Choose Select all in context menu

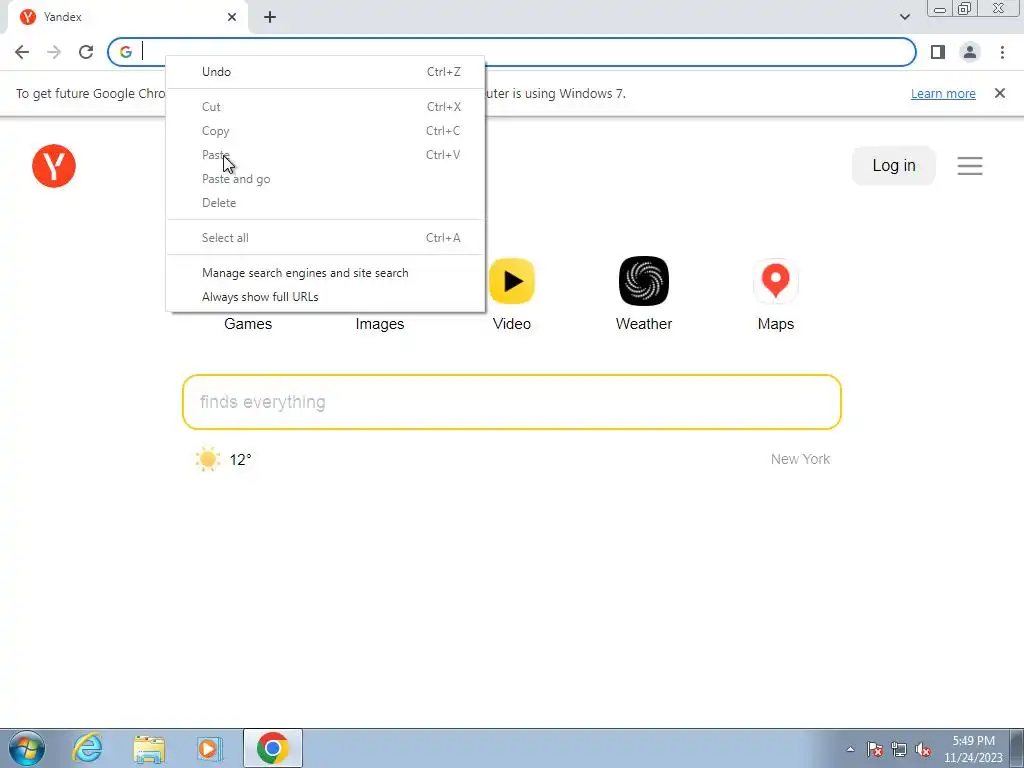tap(326, 238)
